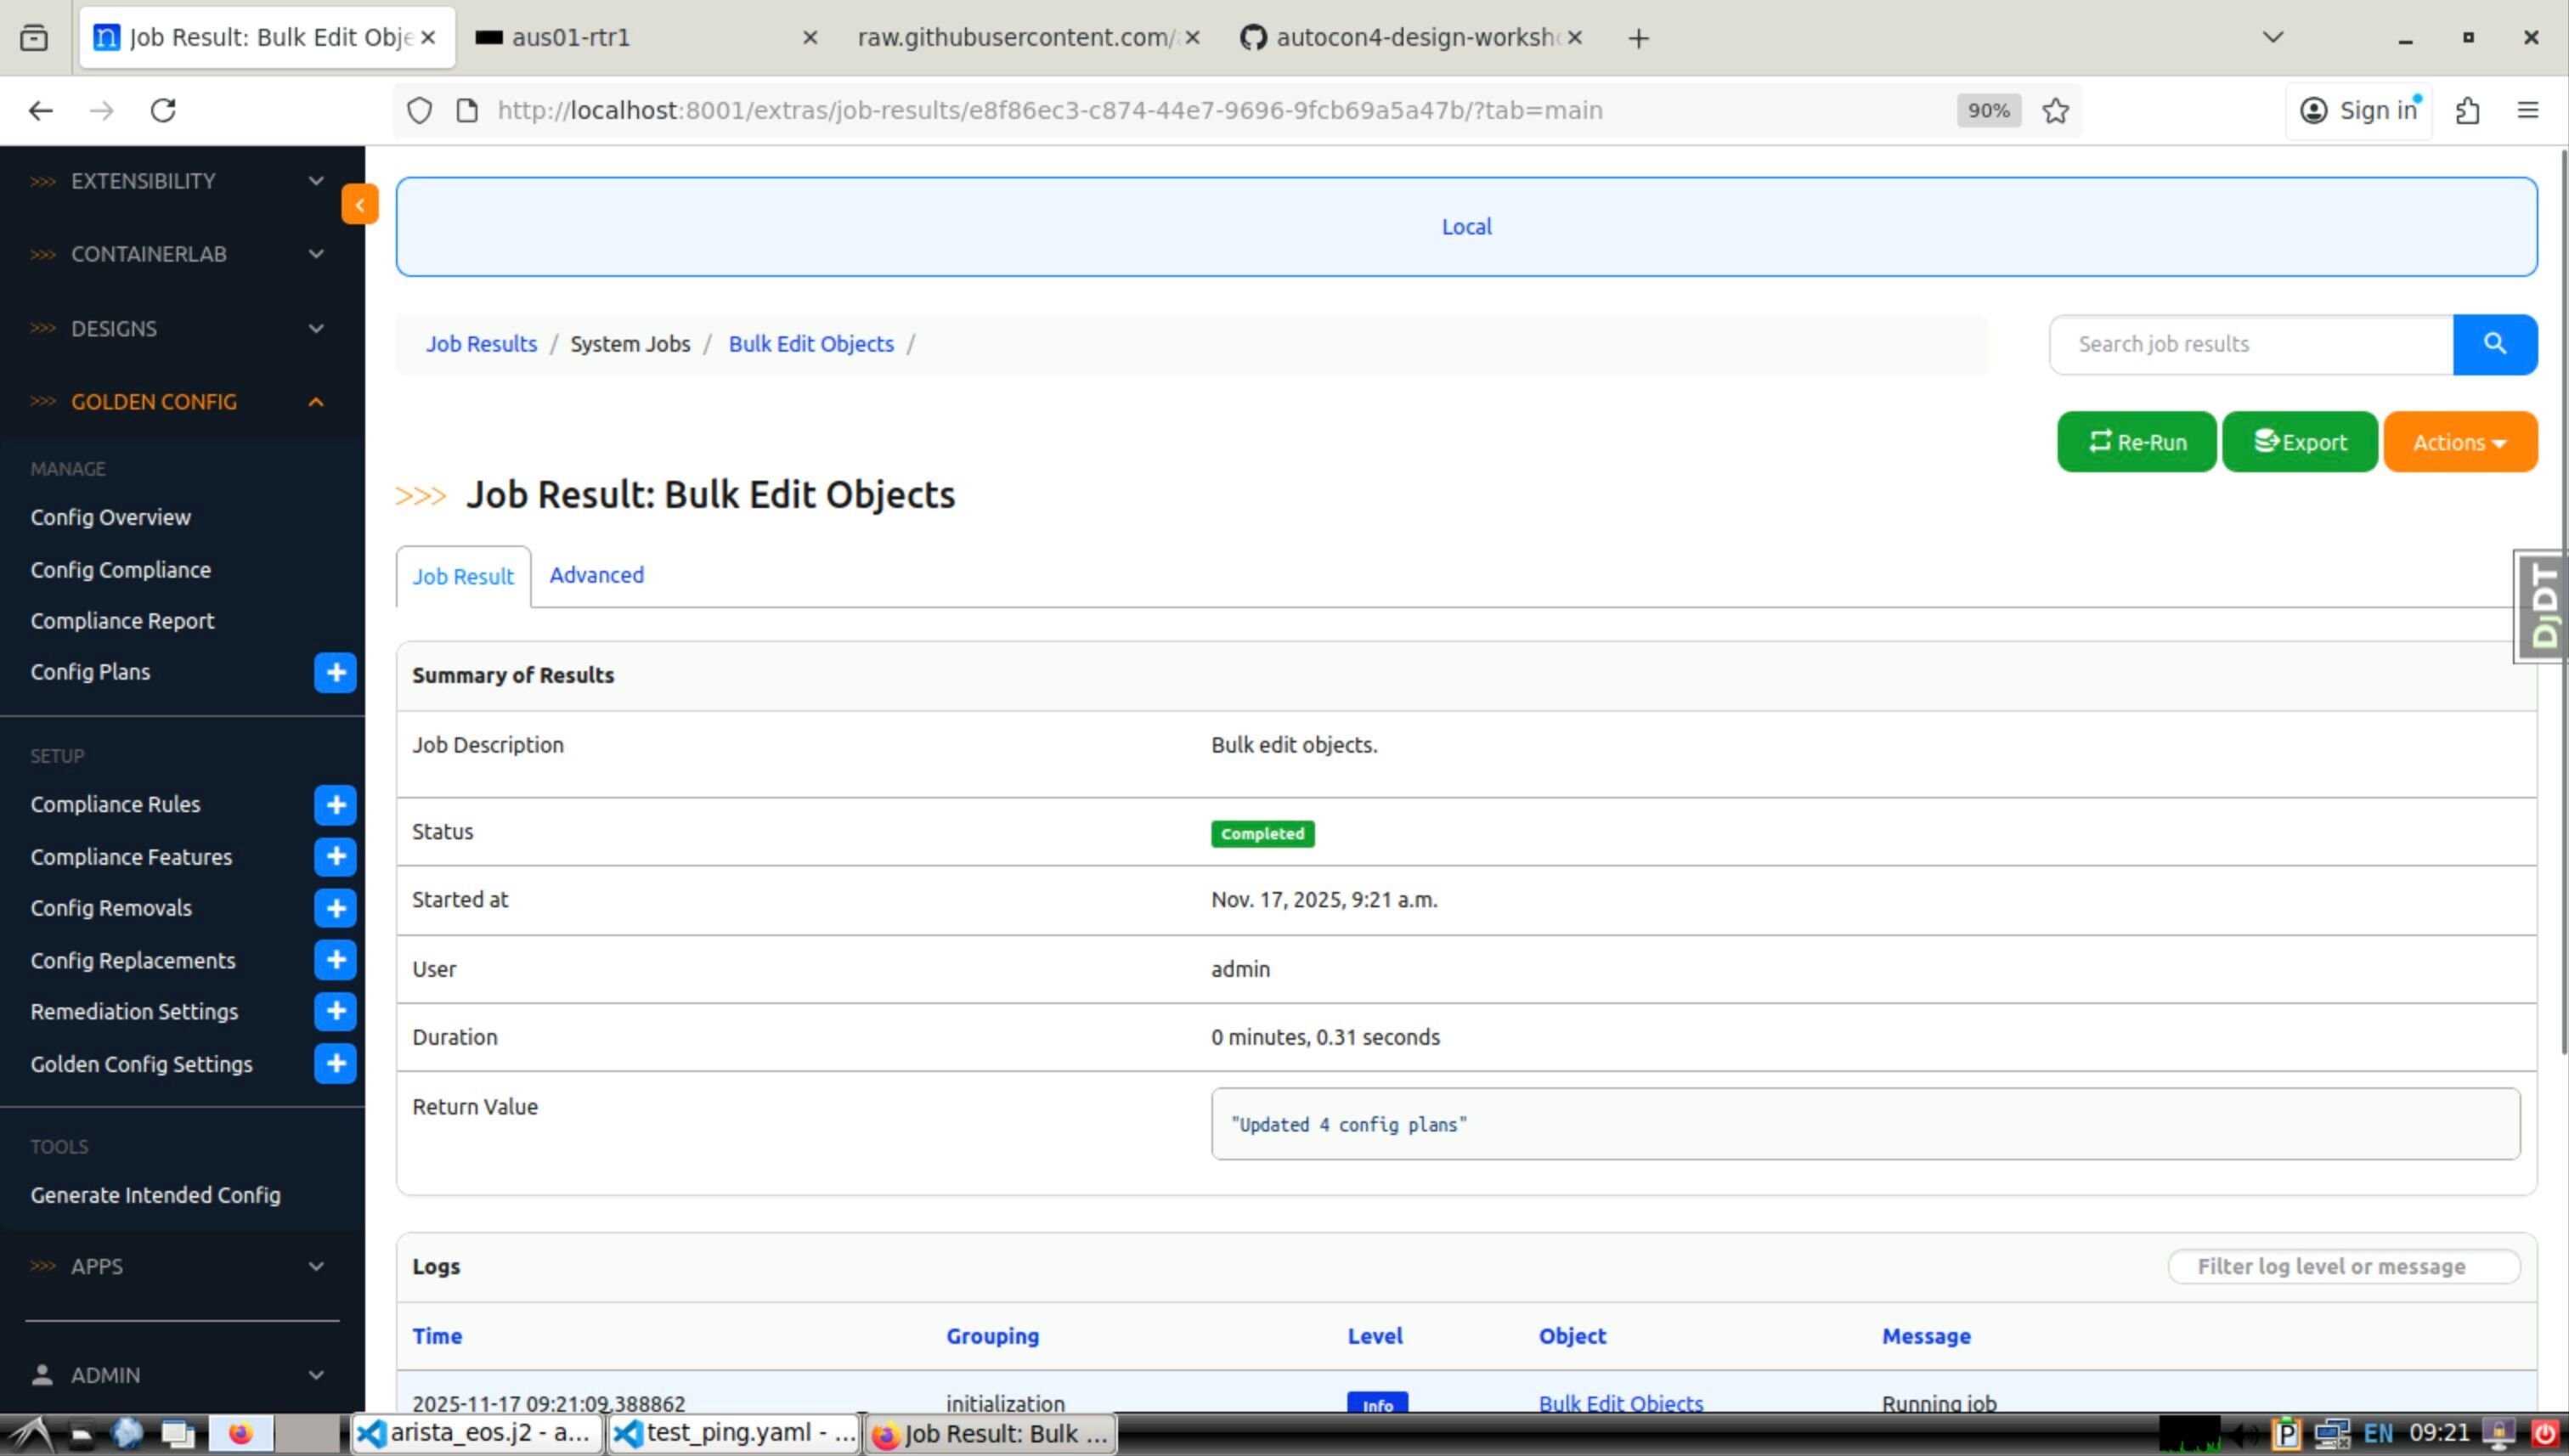The height and width of the screenshot is (1456, 2569).
Task: Click plus icon next to Golden Config Settings
Action: (335, 1063)
